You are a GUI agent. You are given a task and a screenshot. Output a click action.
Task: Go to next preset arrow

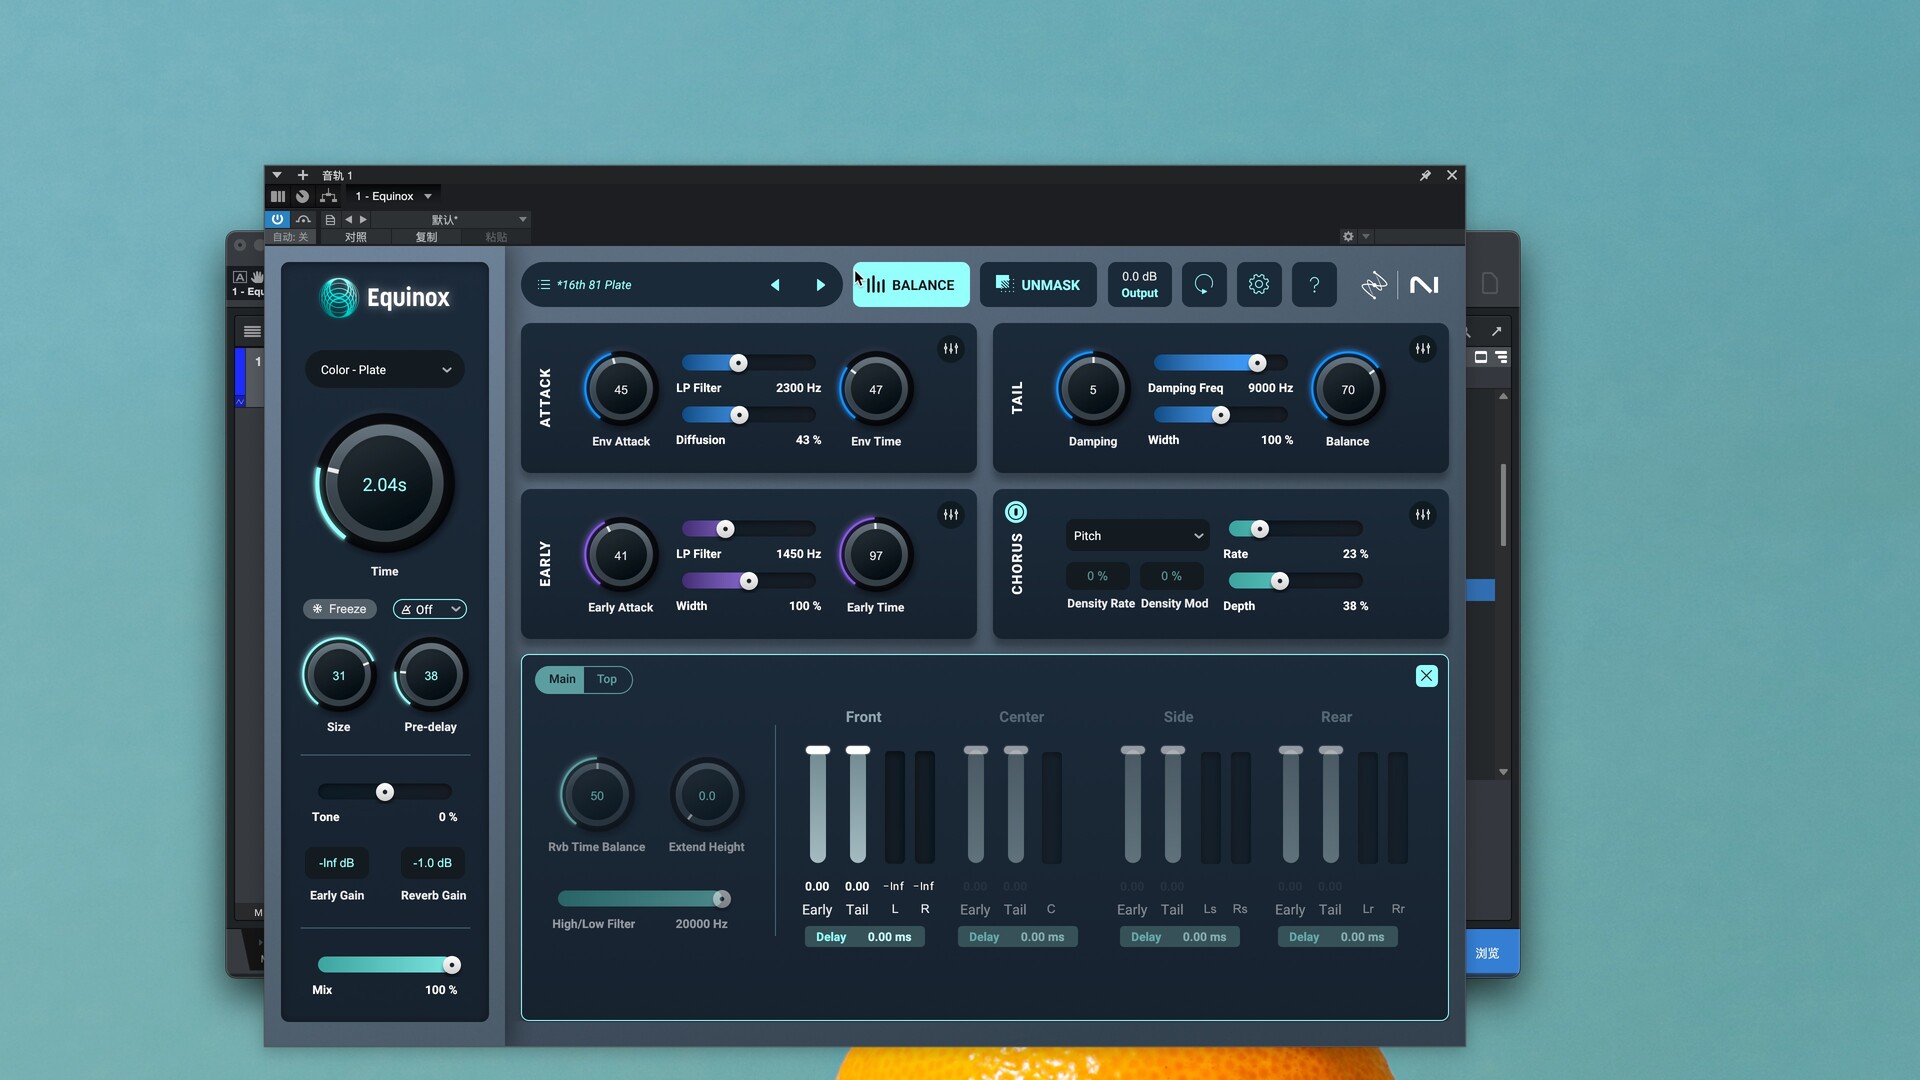[821, 285]
